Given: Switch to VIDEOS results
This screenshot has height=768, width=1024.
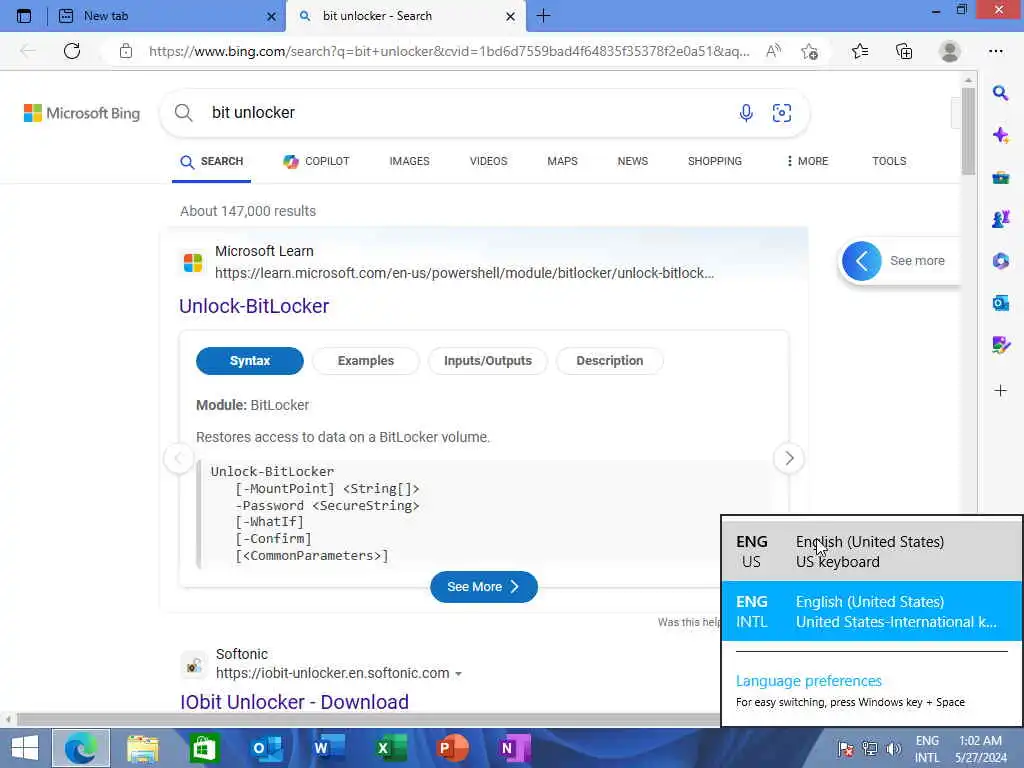Looking at the screenshot, I should 488,161.
